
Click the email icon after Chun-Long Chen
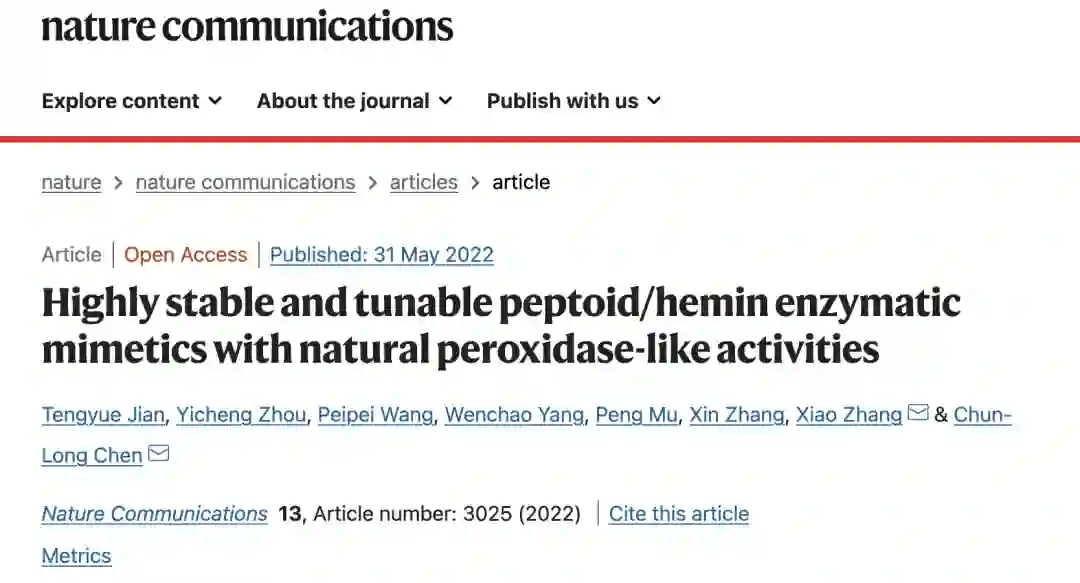pos(158,454)
